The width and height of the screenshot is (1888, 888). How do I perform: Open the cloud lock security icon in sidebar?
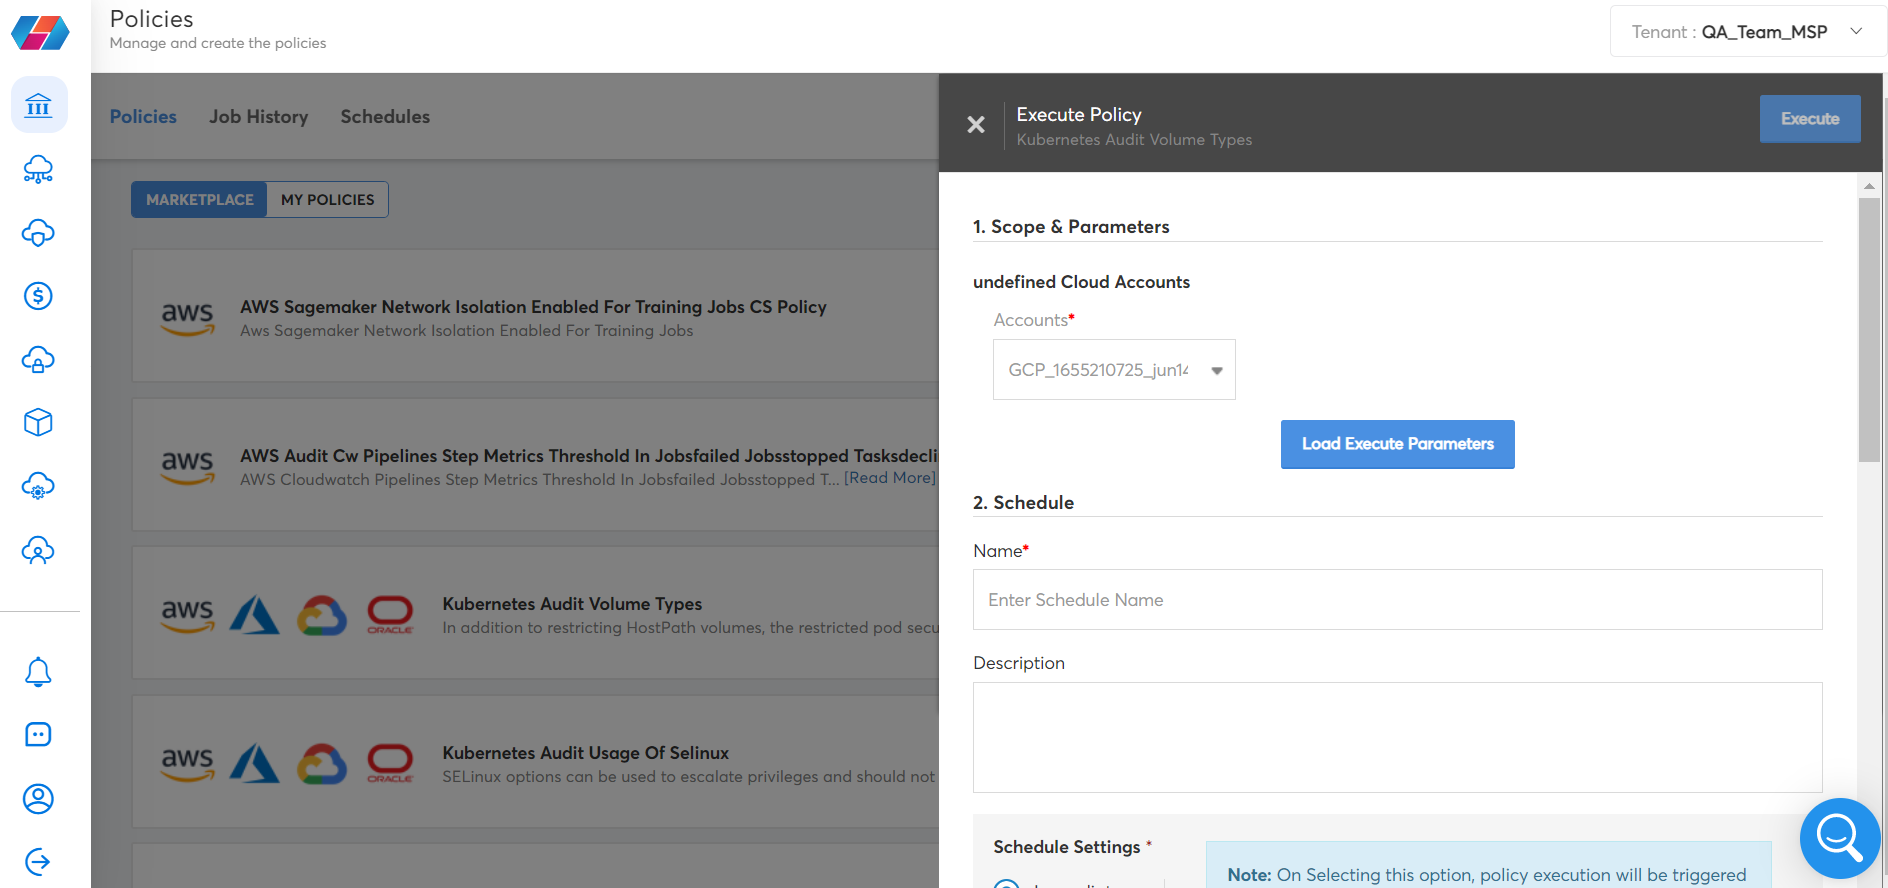38,359
